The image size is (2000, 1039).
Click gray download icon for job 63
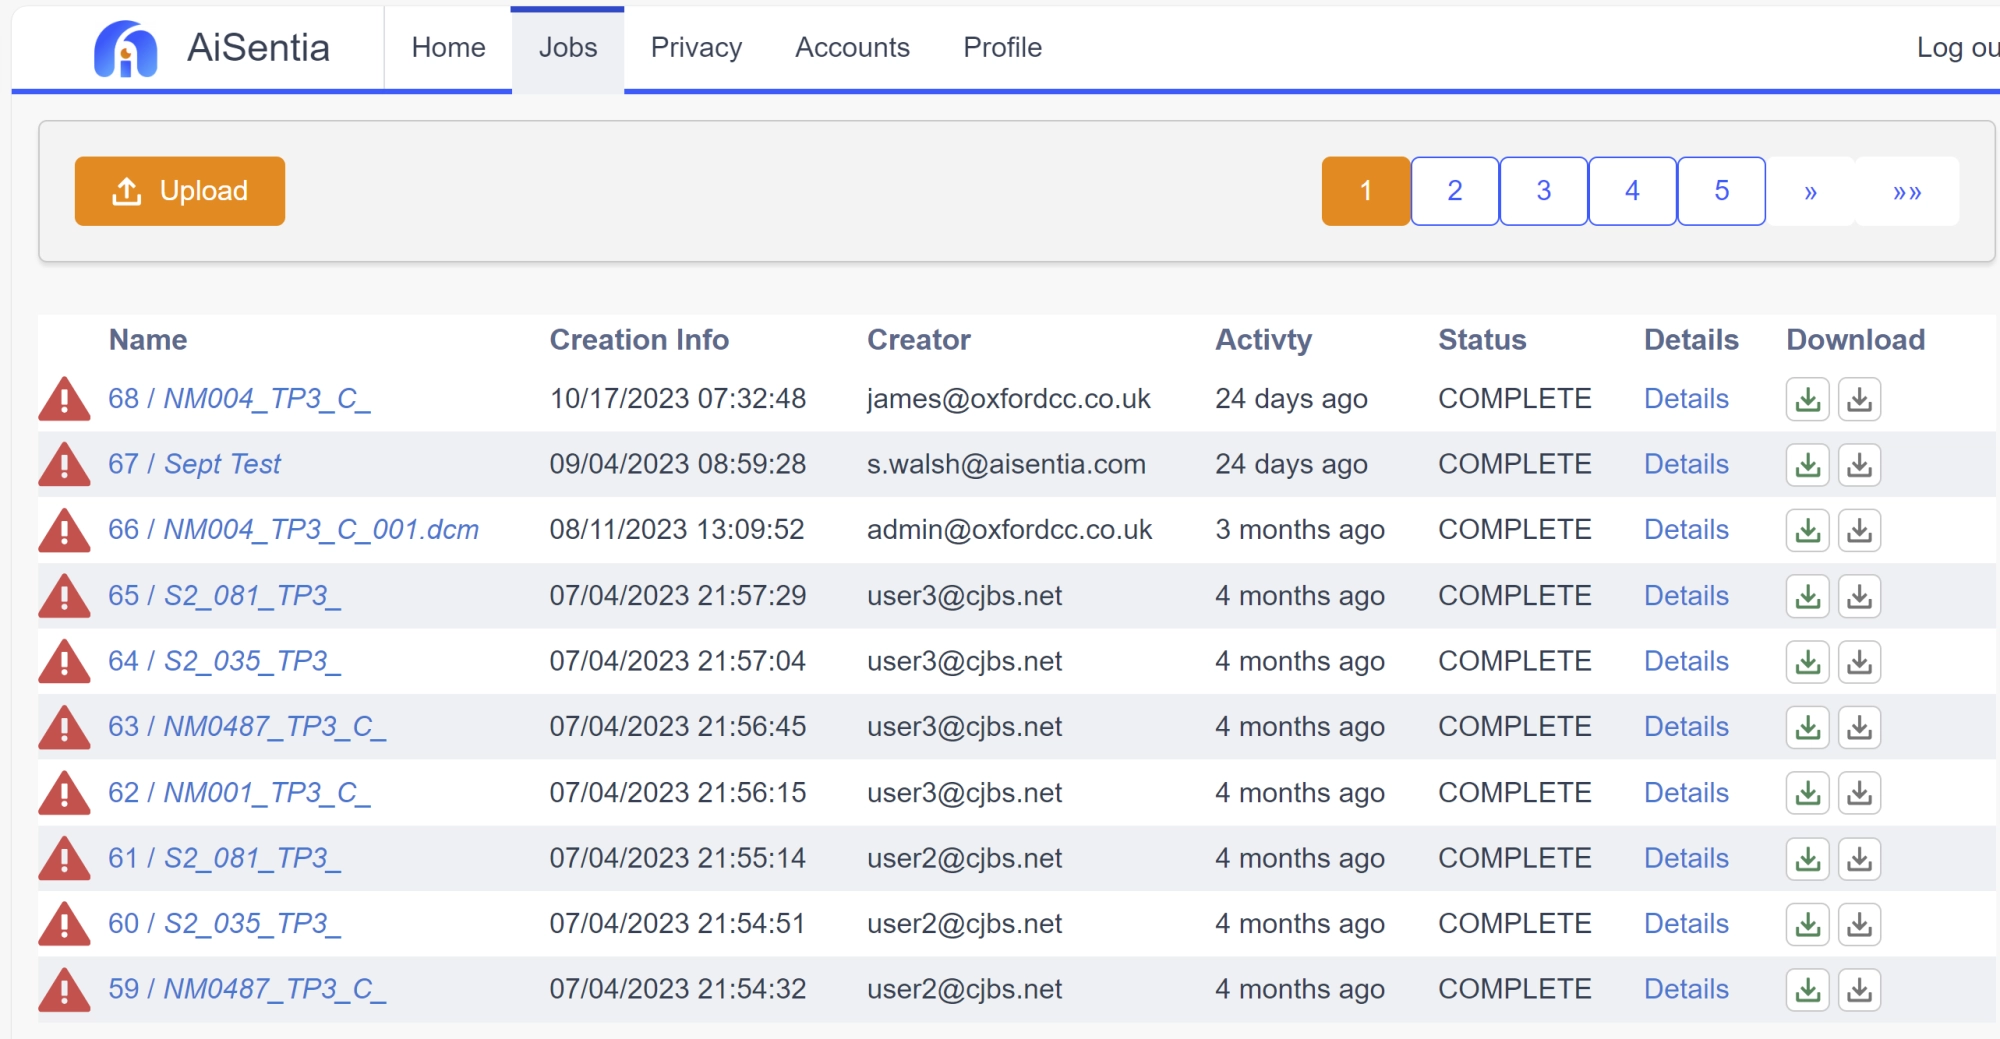(1859, 727)
